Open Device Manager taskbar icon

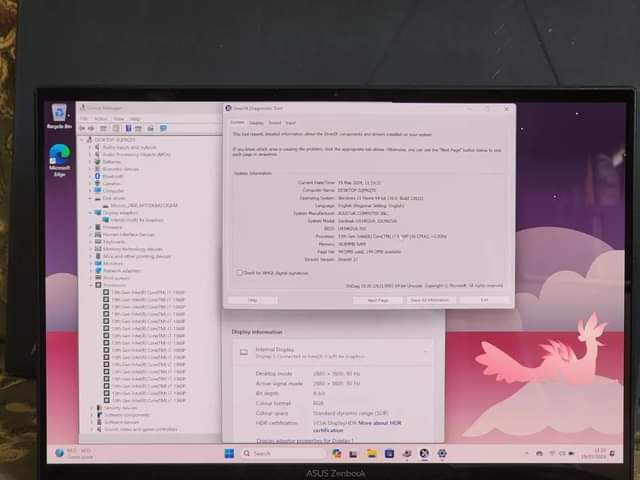click(x=407, y=453)
